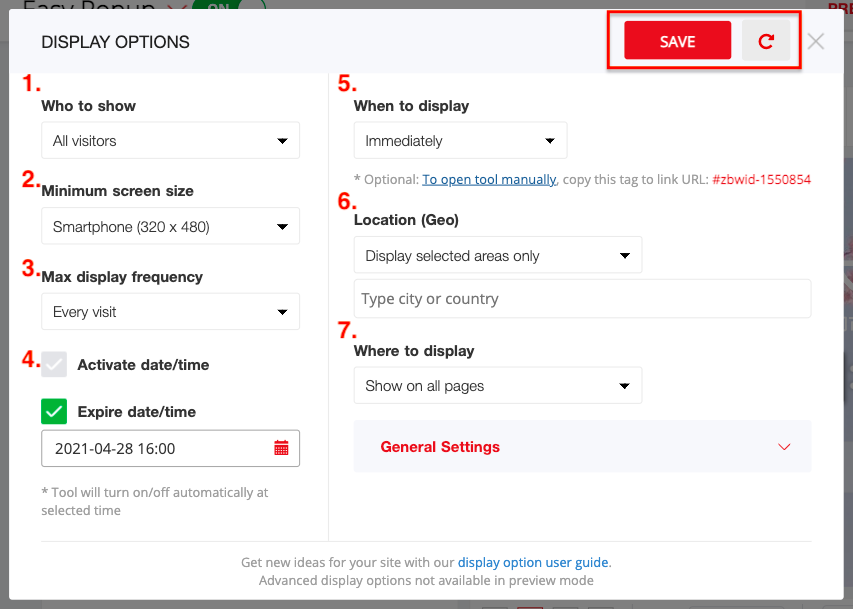
Task: Uncheck the Expire date/time checkbox
Action: pos(54,411)
